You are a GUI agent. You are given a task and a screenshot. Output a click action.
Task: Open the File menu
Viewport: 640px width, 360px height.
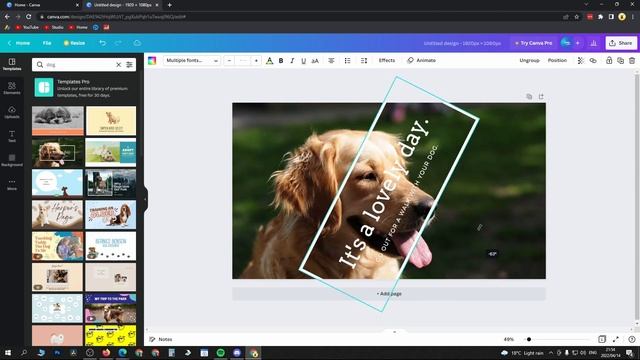point(47,43)
